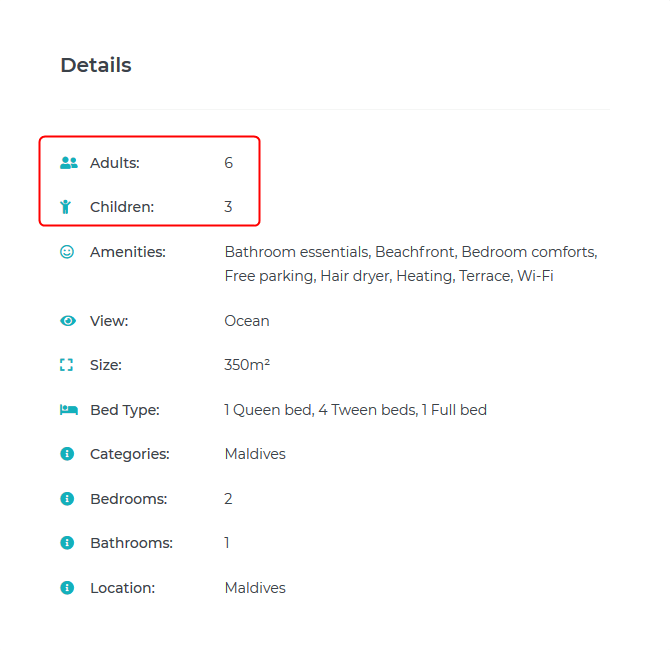Screen dimensions: 670x650
Task: Click the Categories info icon
Action: coord(67,454)
